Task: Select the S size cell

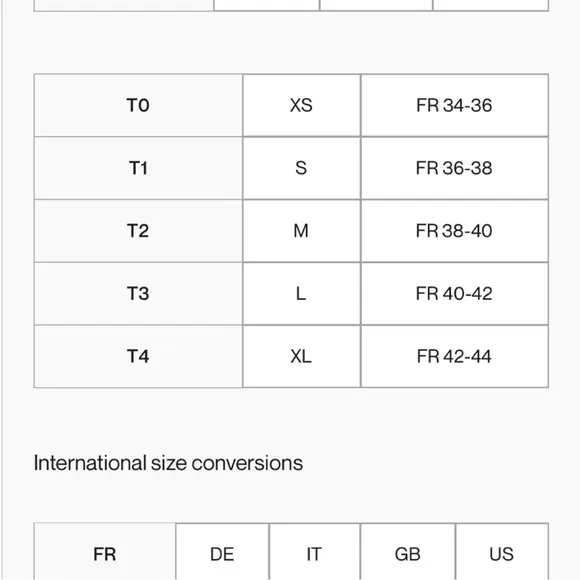Action: click(x=301, y=168)
